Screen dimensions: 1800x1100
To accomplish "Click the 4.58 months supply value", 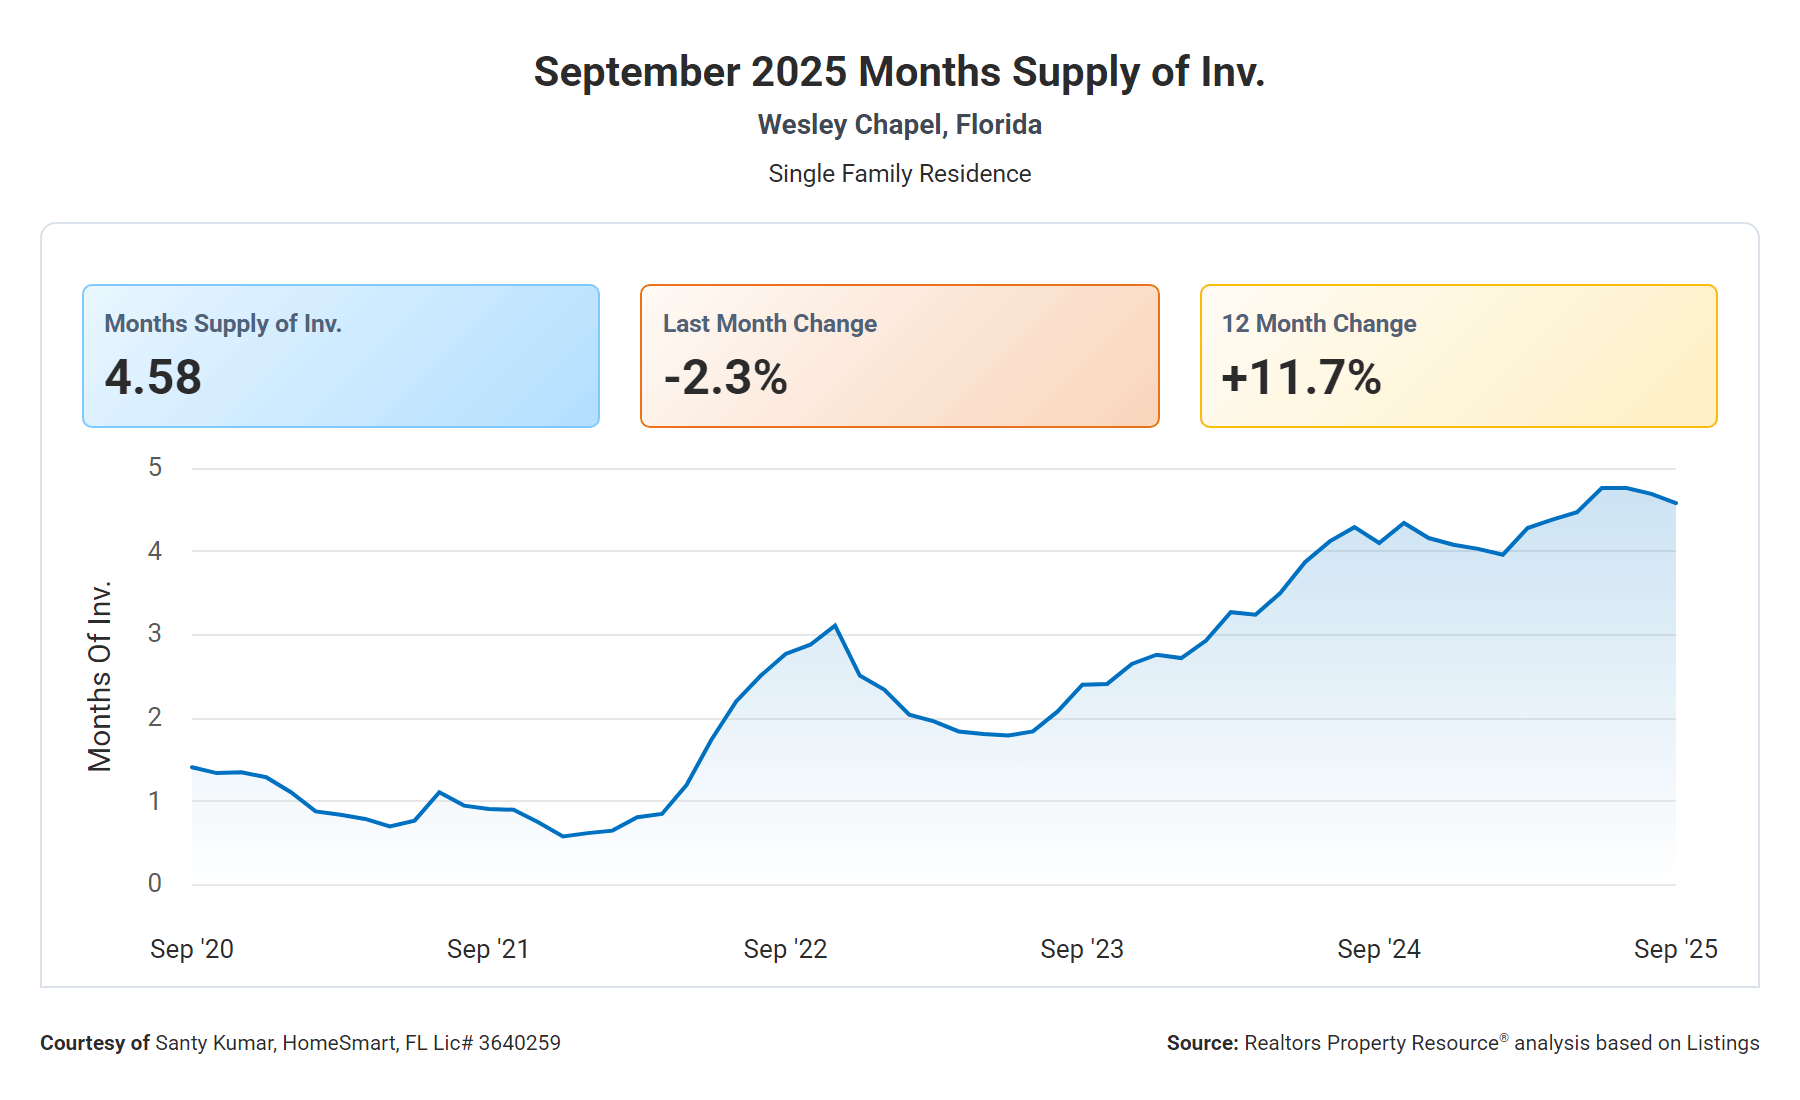I will coord(153,378).
